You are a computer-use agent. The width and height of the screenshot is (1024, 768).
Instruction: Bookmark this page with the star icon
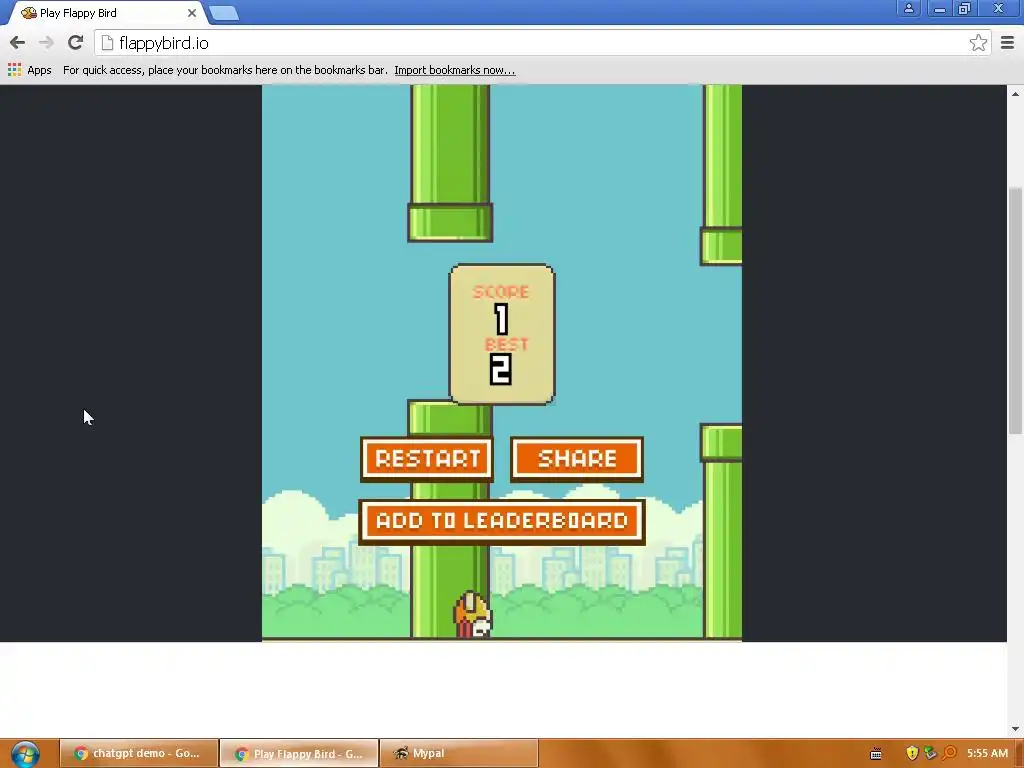[978, 43]
